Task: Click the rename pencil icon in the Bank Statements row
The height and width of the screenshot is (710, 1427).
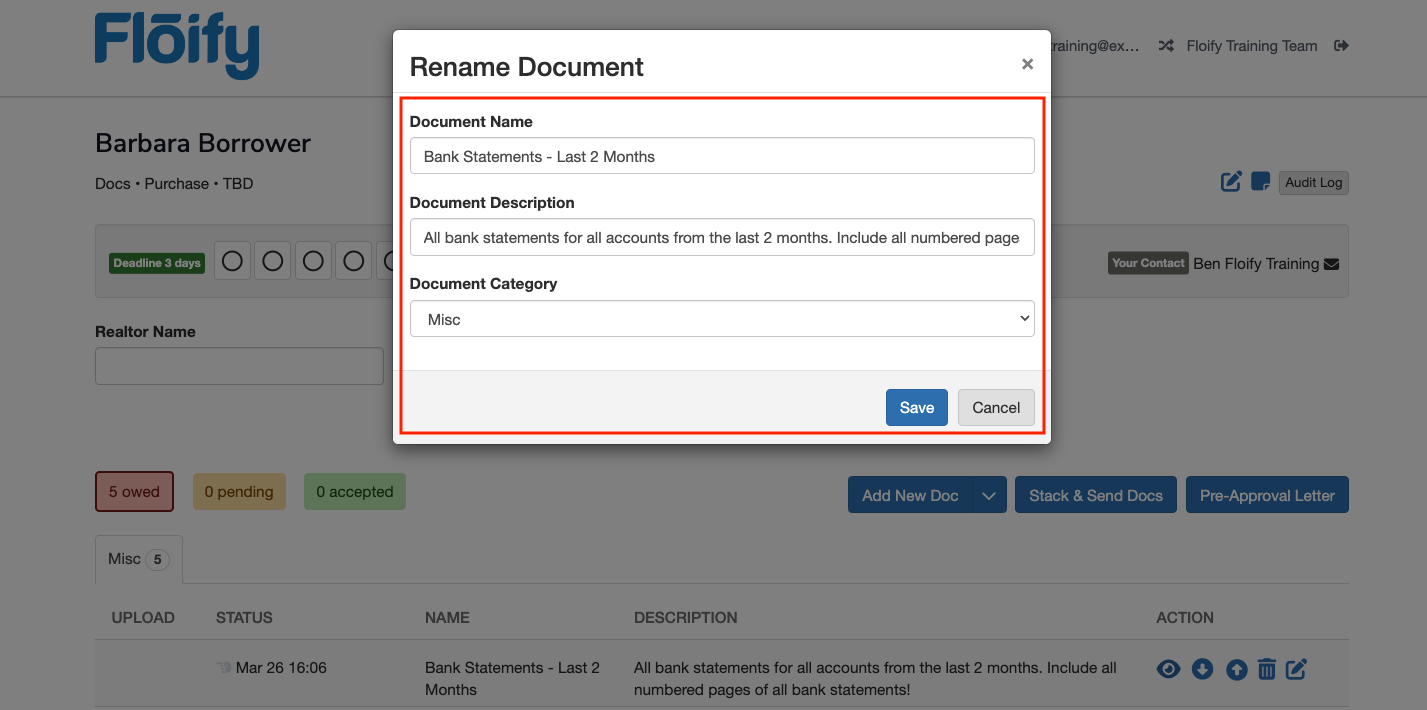Action: pyautogui.click(x=1296, y=669)
